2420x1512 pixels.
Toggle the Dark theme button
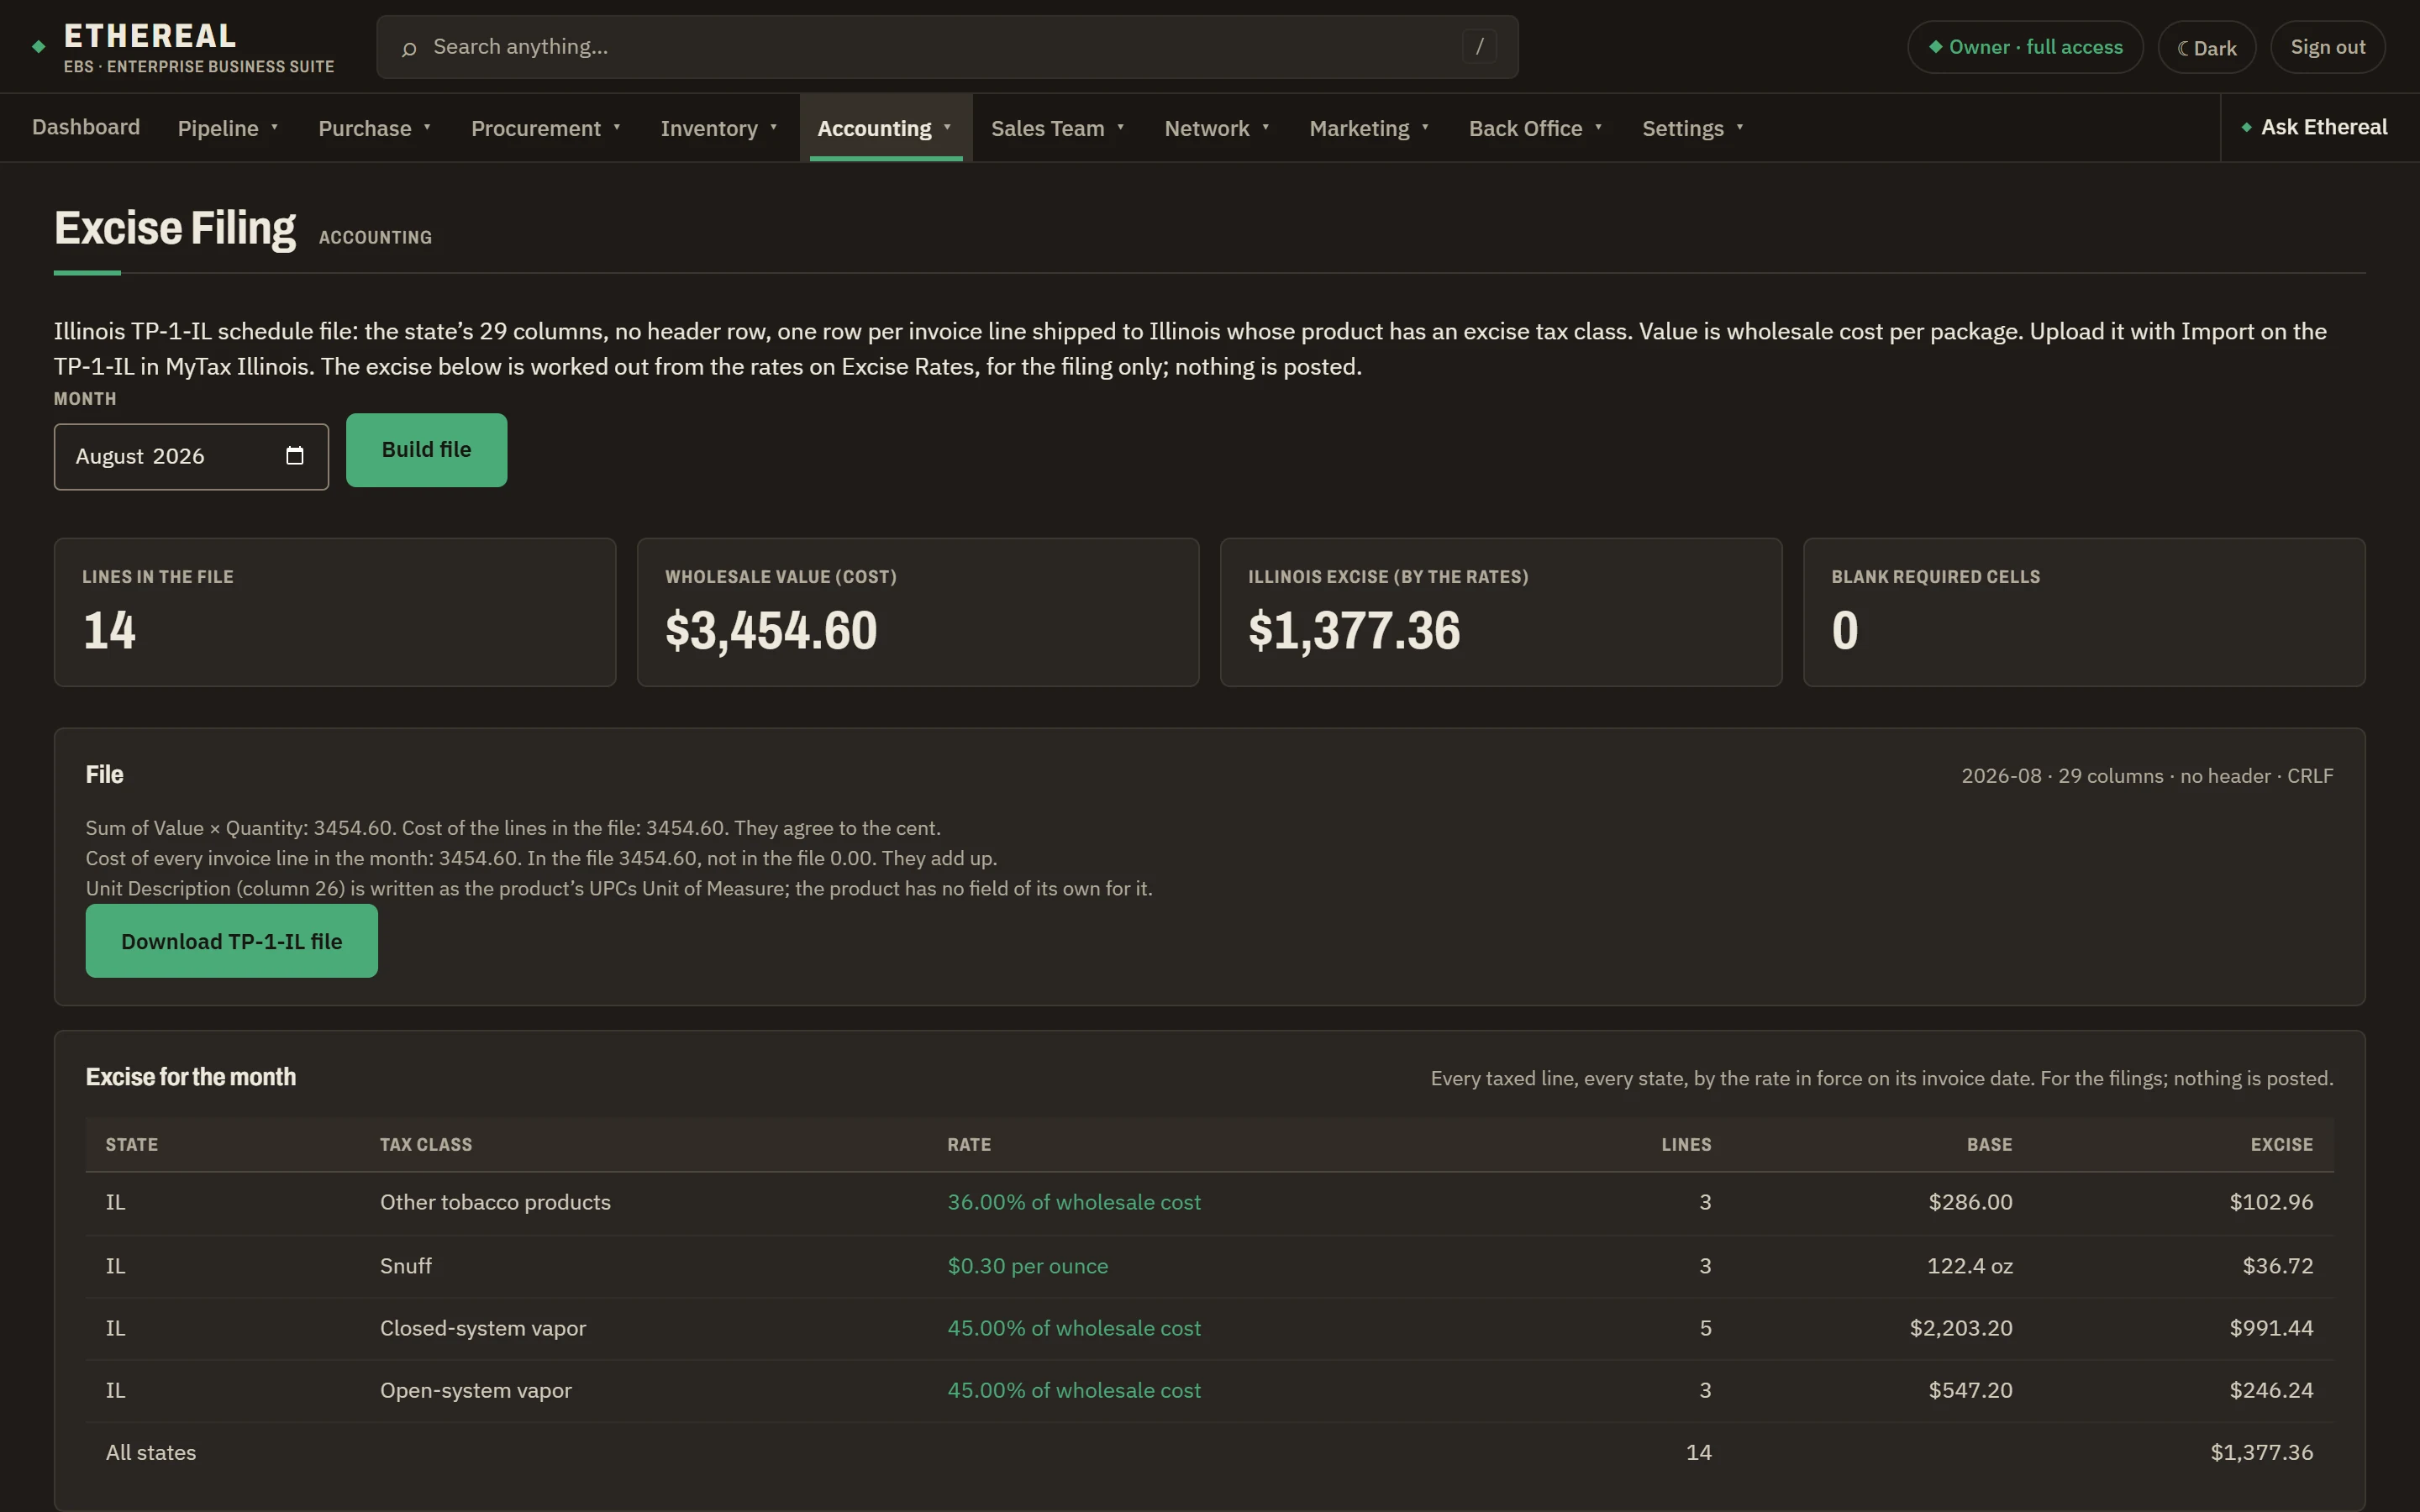pyautogui.click(x=2206, y=47)
